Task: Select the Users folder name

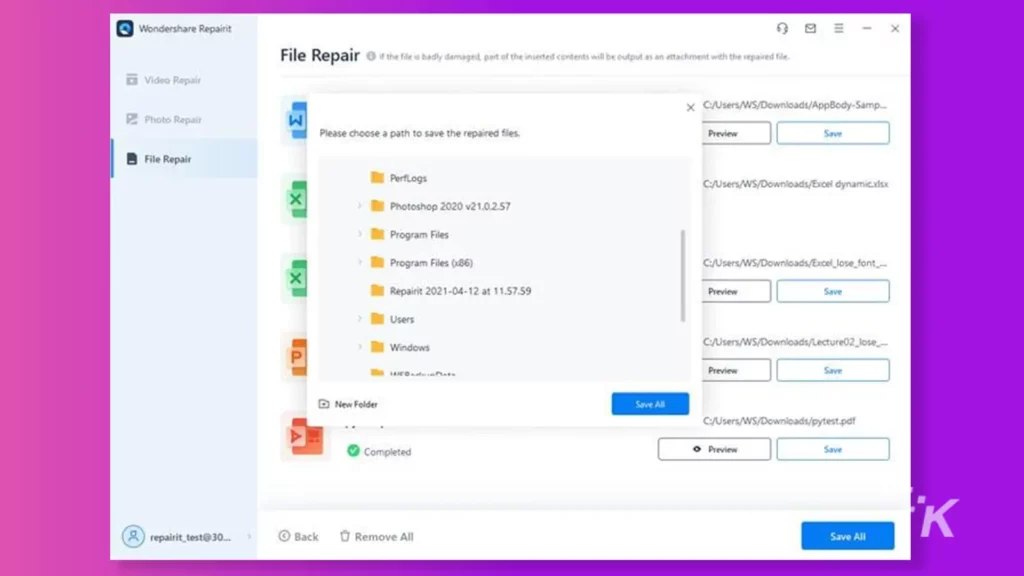Action: (x=402, y=319)
